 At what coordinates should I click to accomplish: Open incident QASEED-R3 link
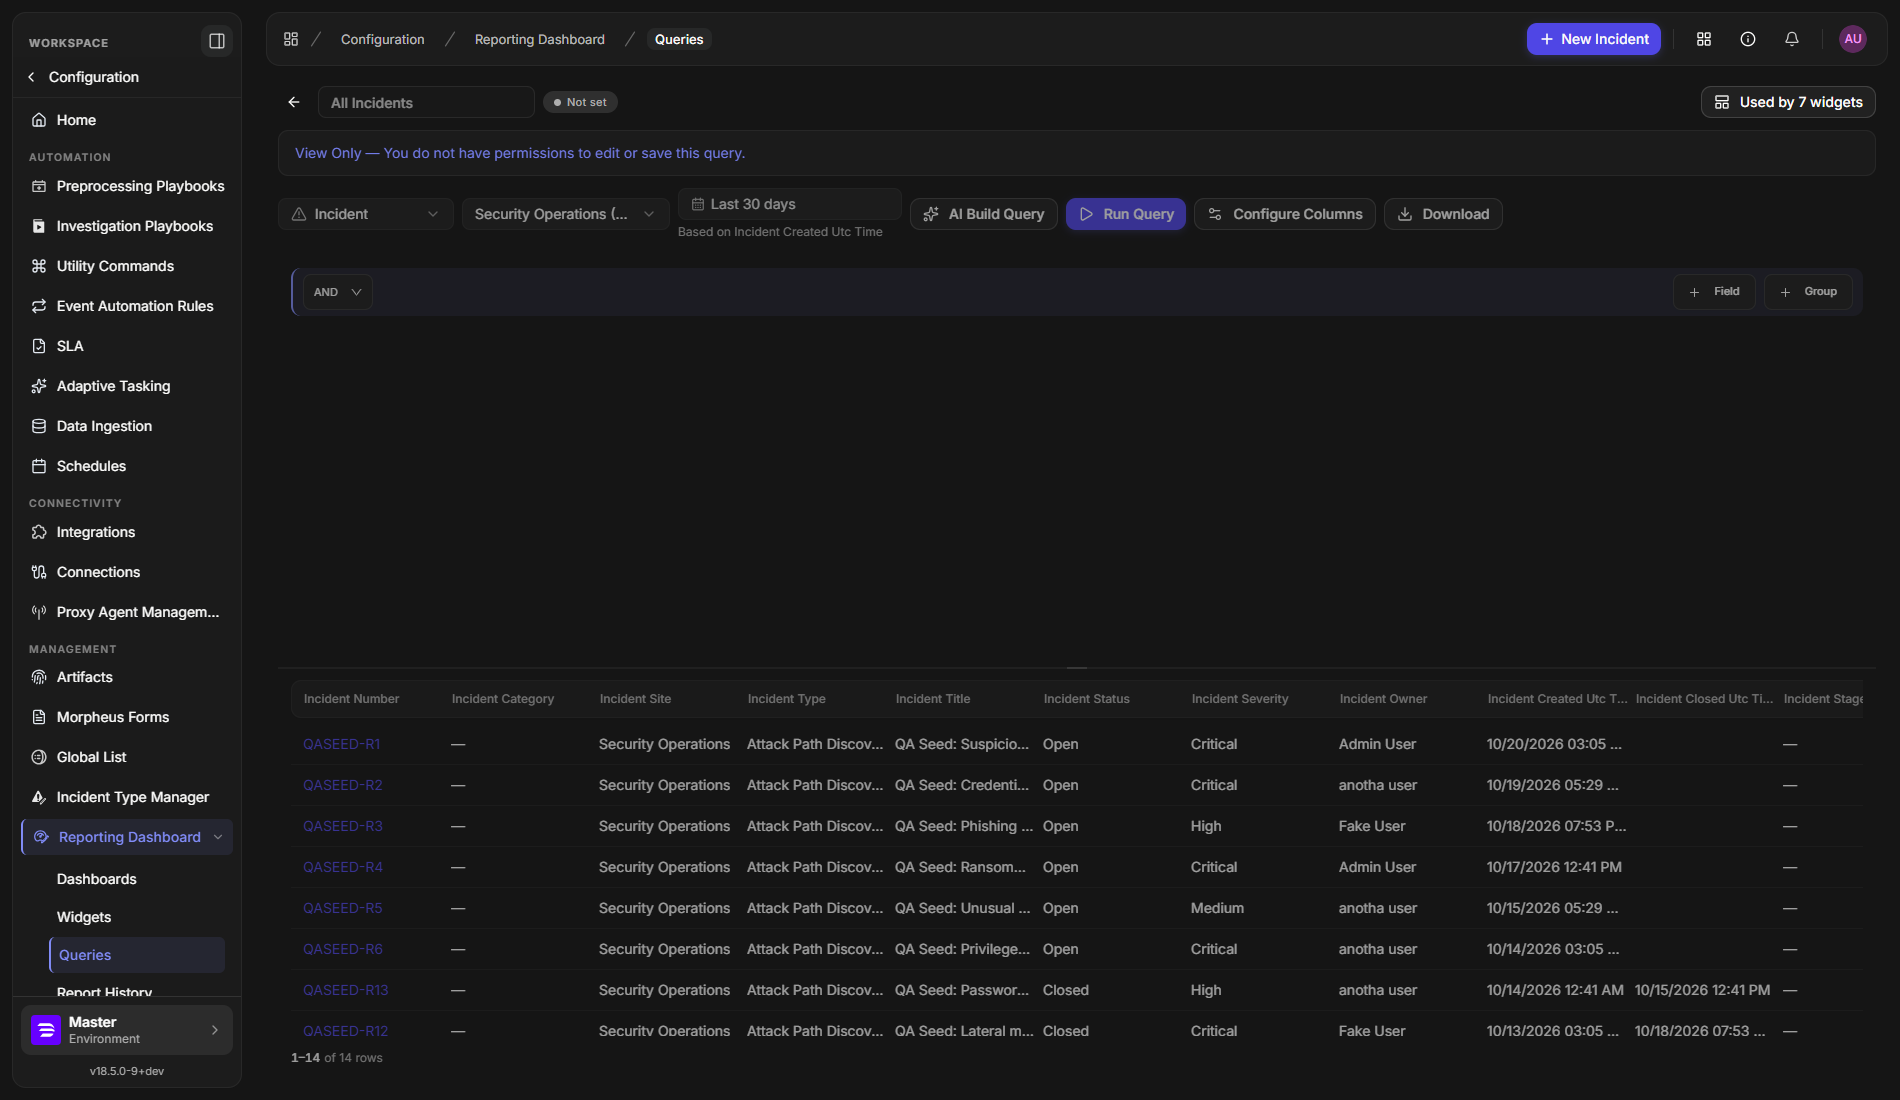click(x=343, y=826)
